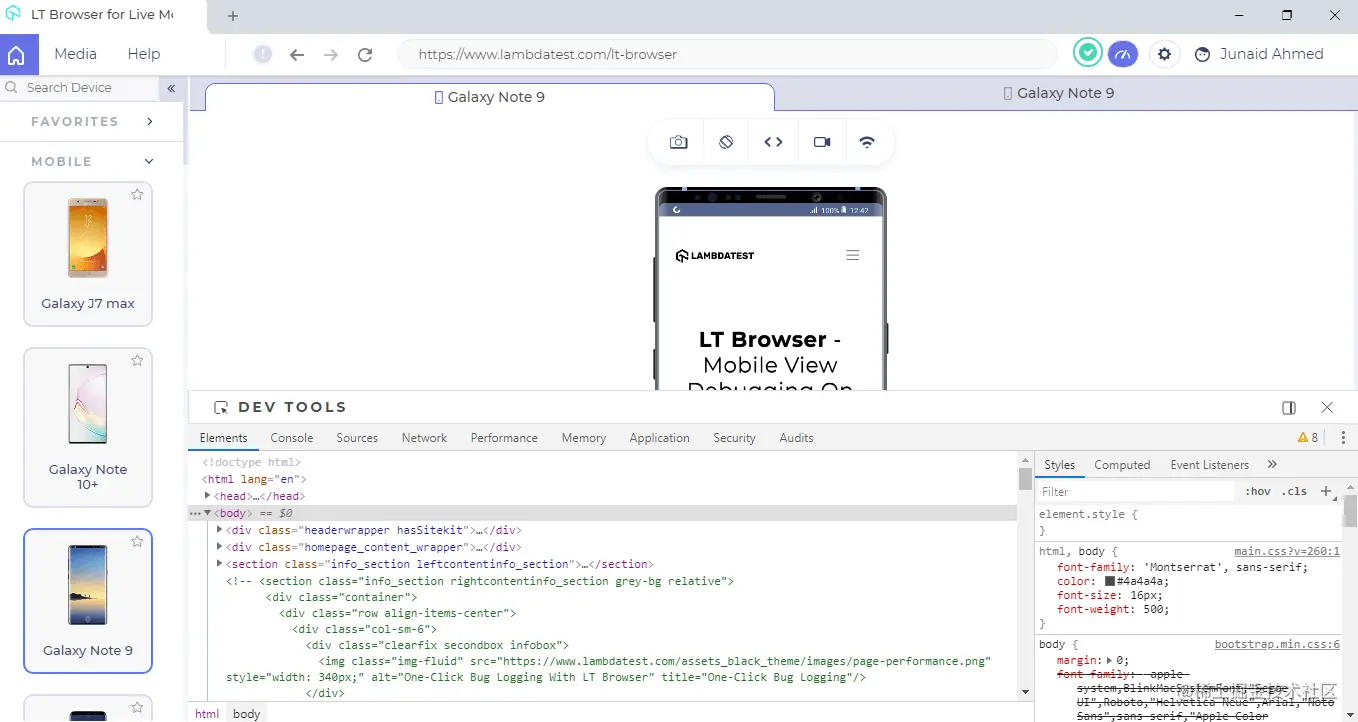
Task: Open the Event Listeners tab
Action: click(1210, 465)
